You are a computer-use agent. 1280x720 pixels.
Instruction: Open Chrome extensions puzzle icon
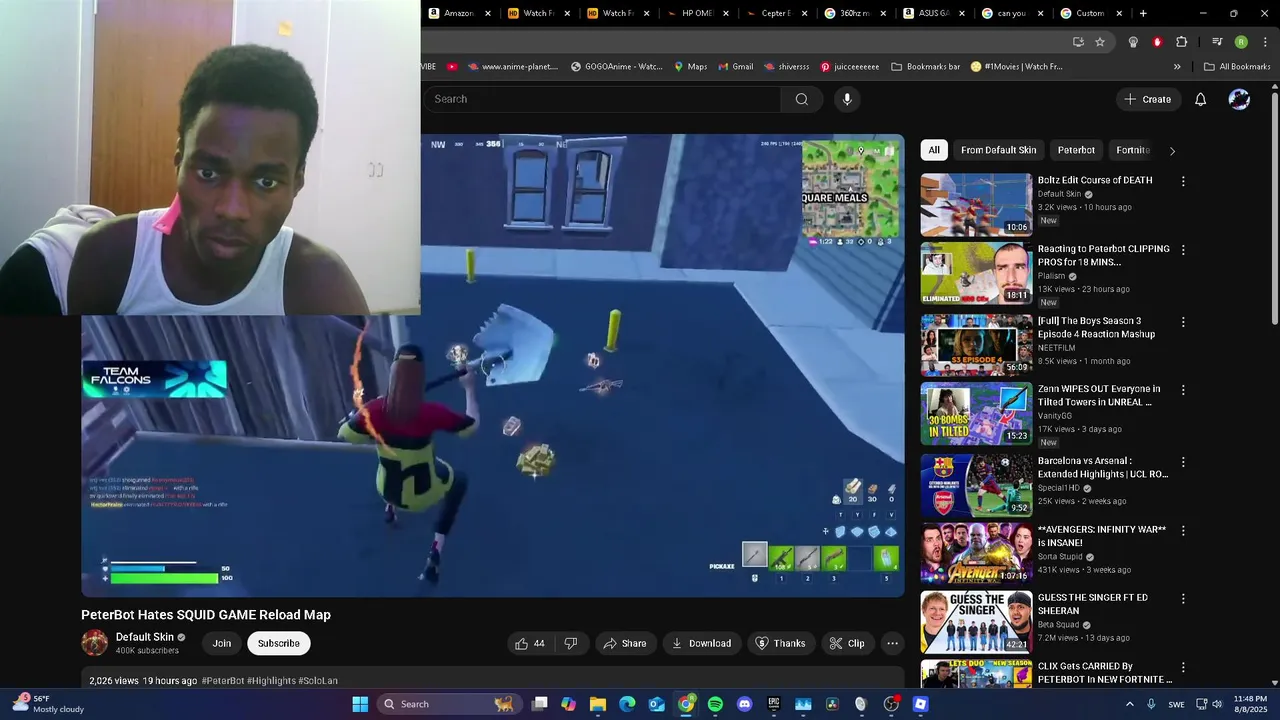(x=1181, y=42)
